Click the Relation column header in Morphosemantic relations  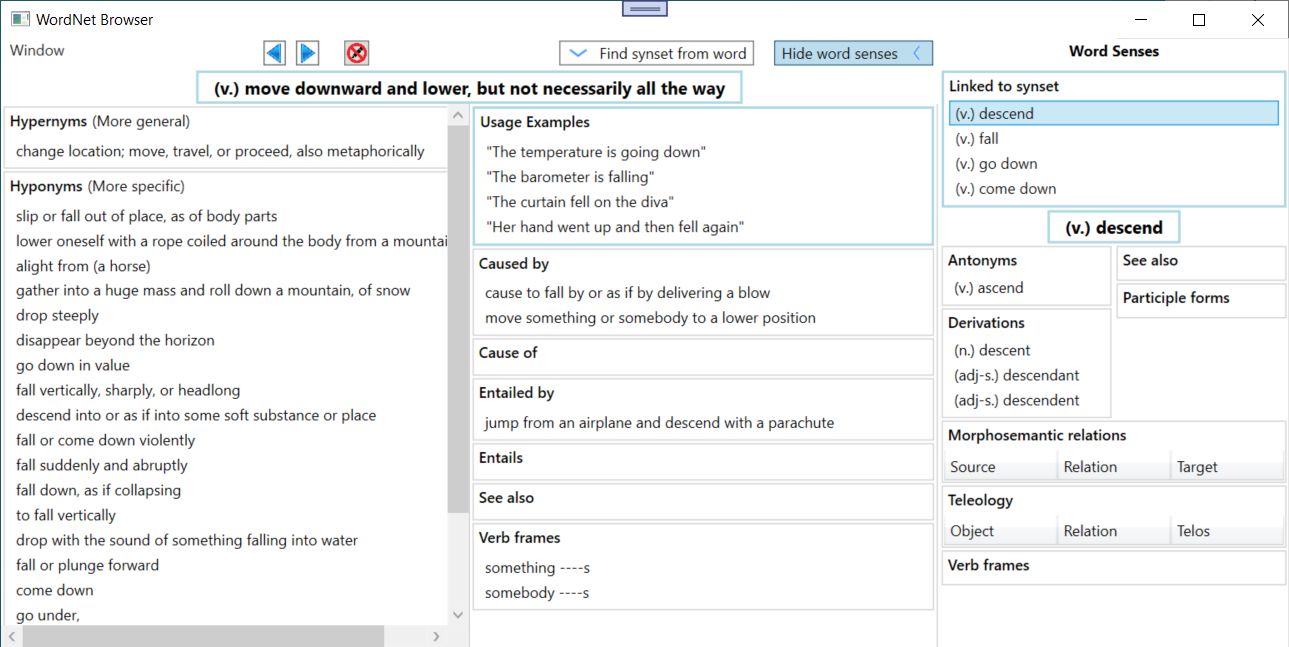(1114, 467)
